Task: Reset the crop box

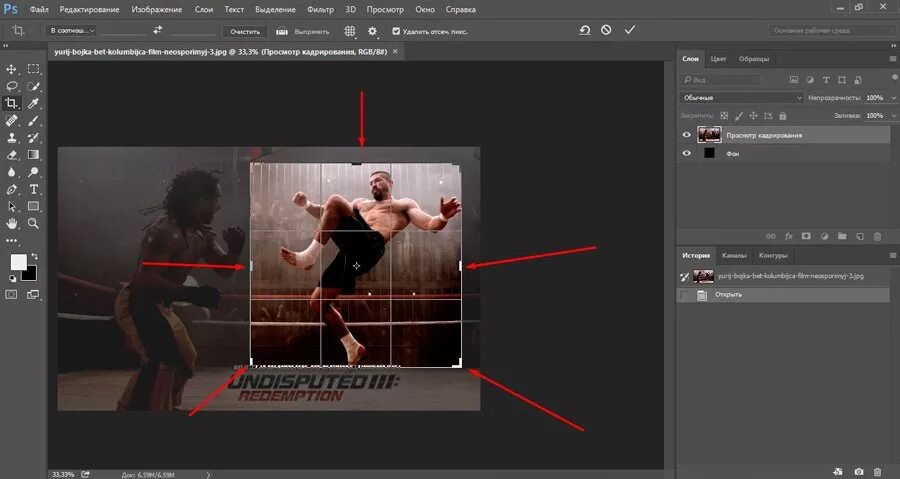Action: [585, 30]
